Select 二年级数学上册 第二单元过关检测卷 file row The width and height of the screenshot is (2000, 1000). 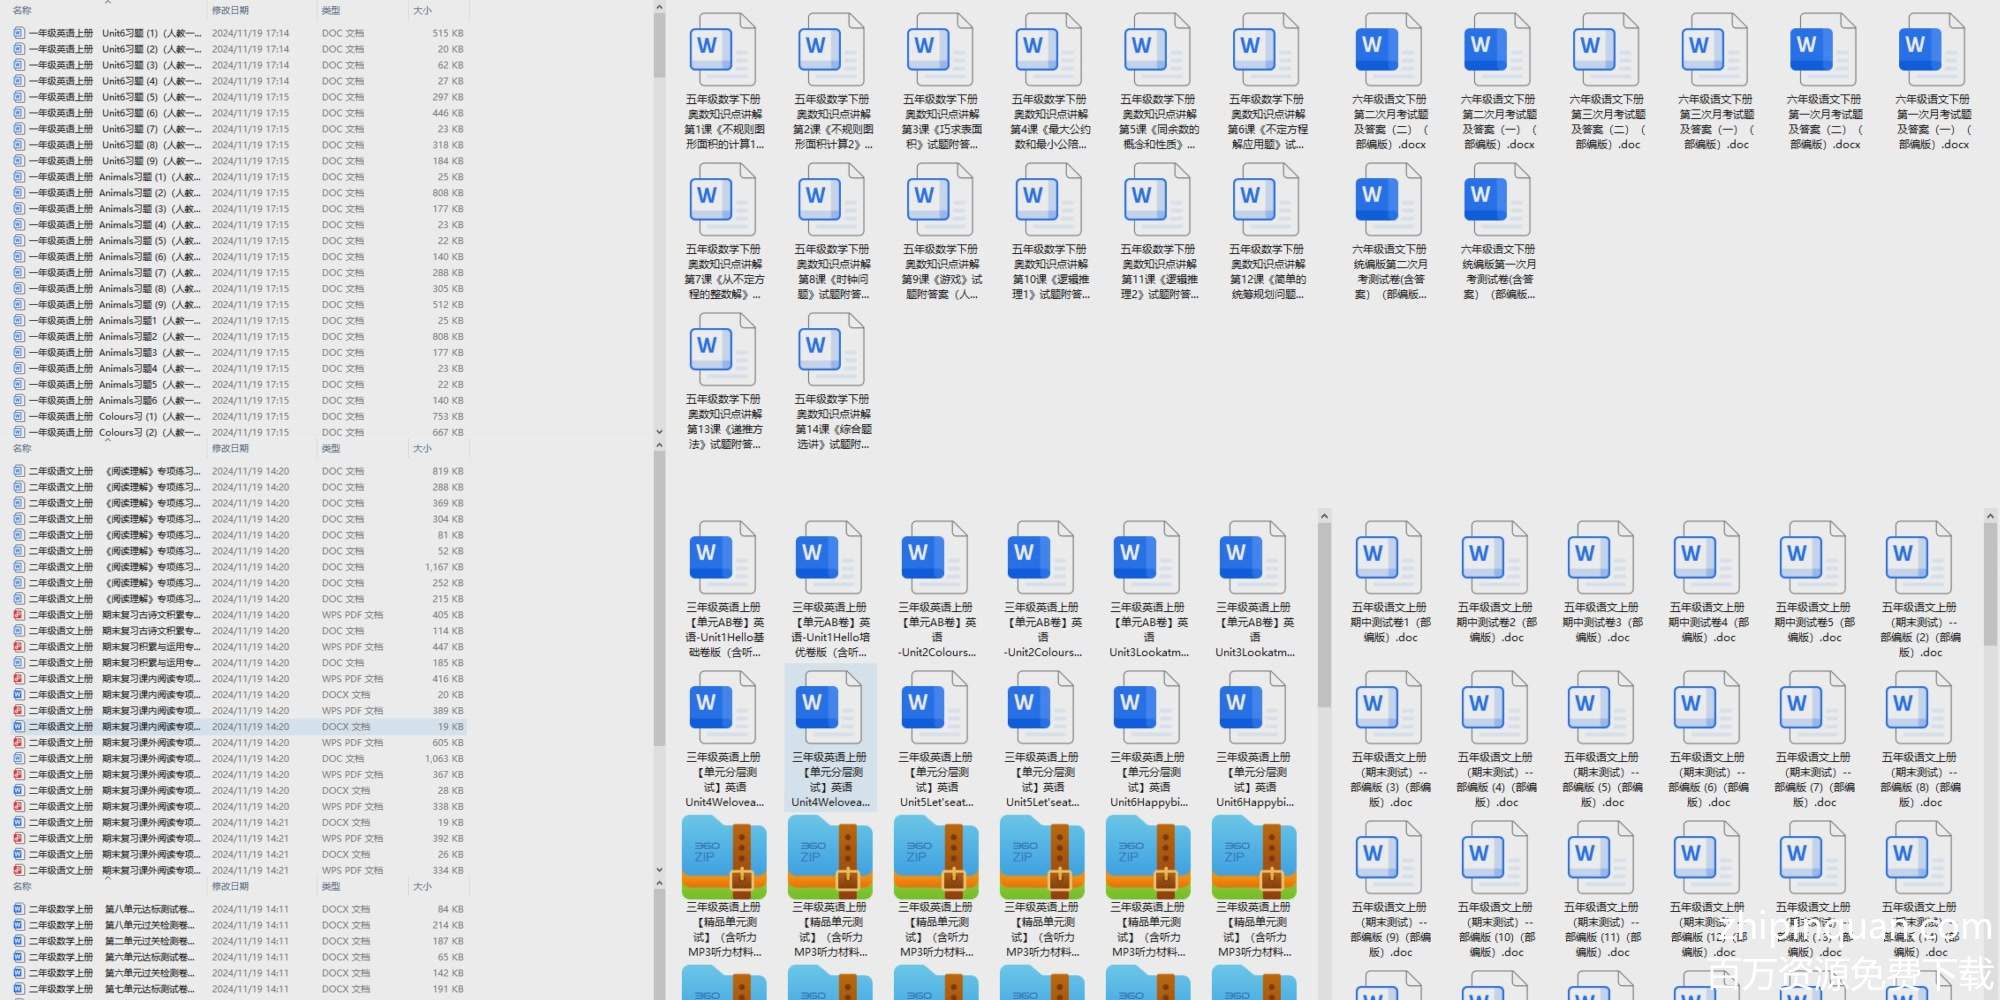(110, 941)
